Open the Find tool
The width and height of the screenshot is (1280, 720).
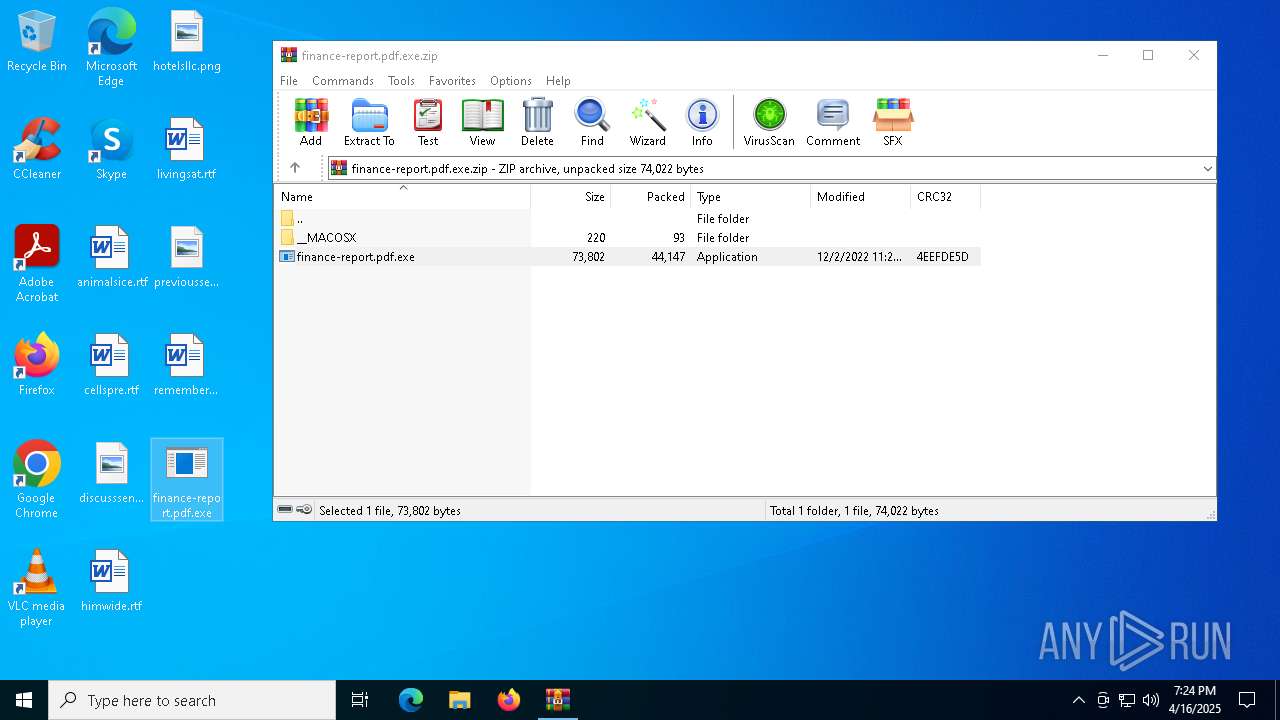pos(592,122)
